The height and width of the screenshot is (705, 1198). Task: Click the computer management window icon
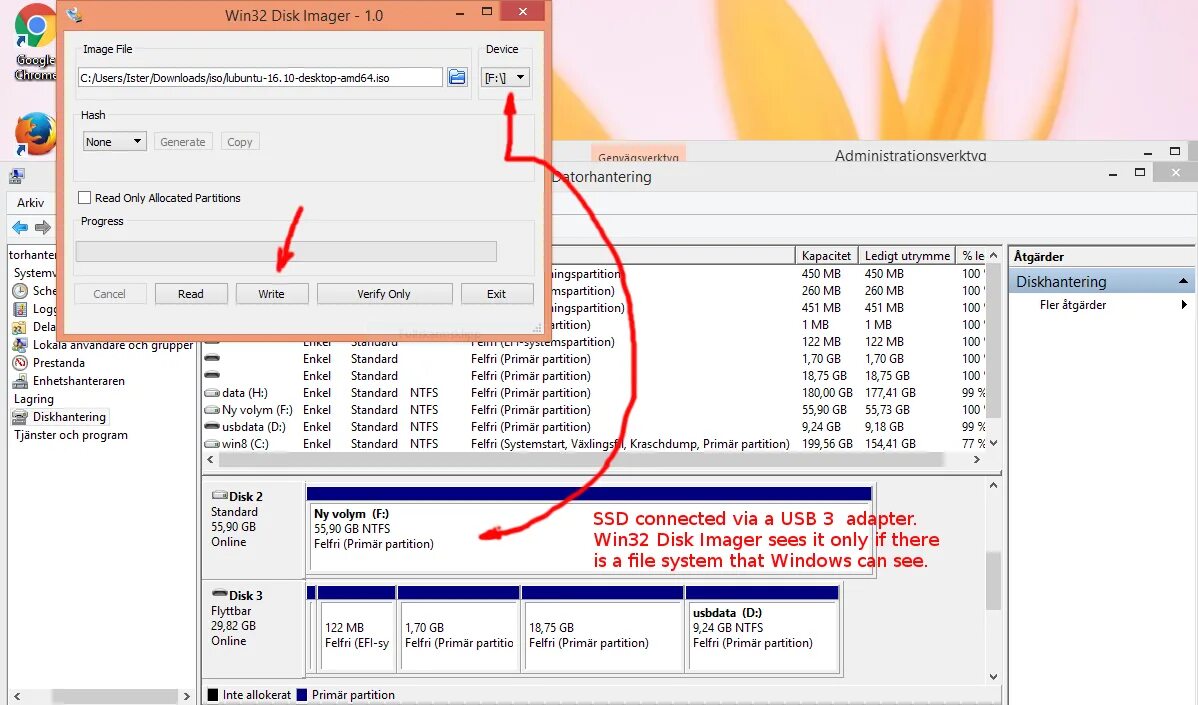click(x=16, y=176)
